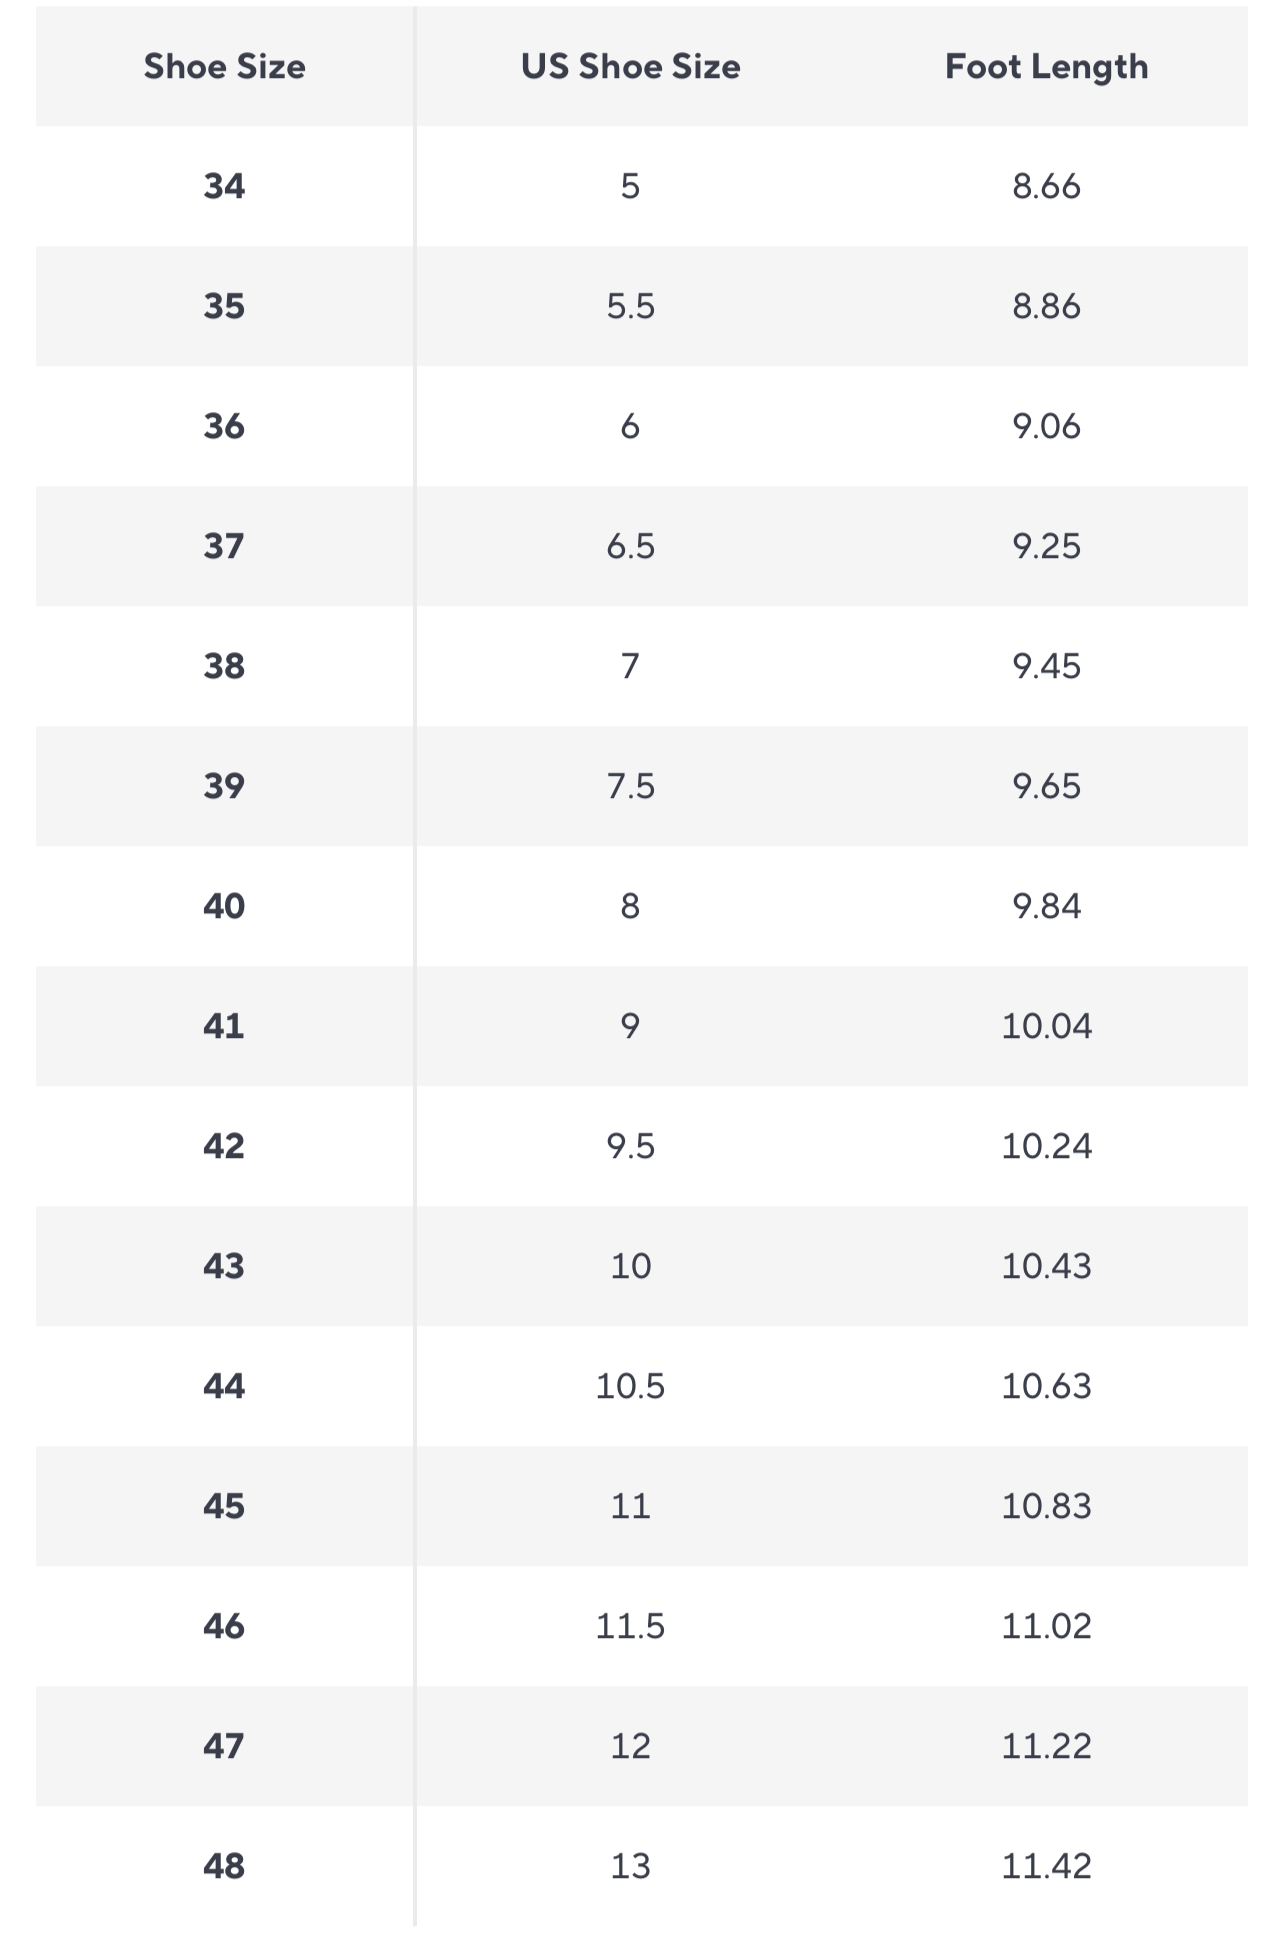Click US shoe size 5.5 value
The image size is (1284, 1933).
click(631, 306)
